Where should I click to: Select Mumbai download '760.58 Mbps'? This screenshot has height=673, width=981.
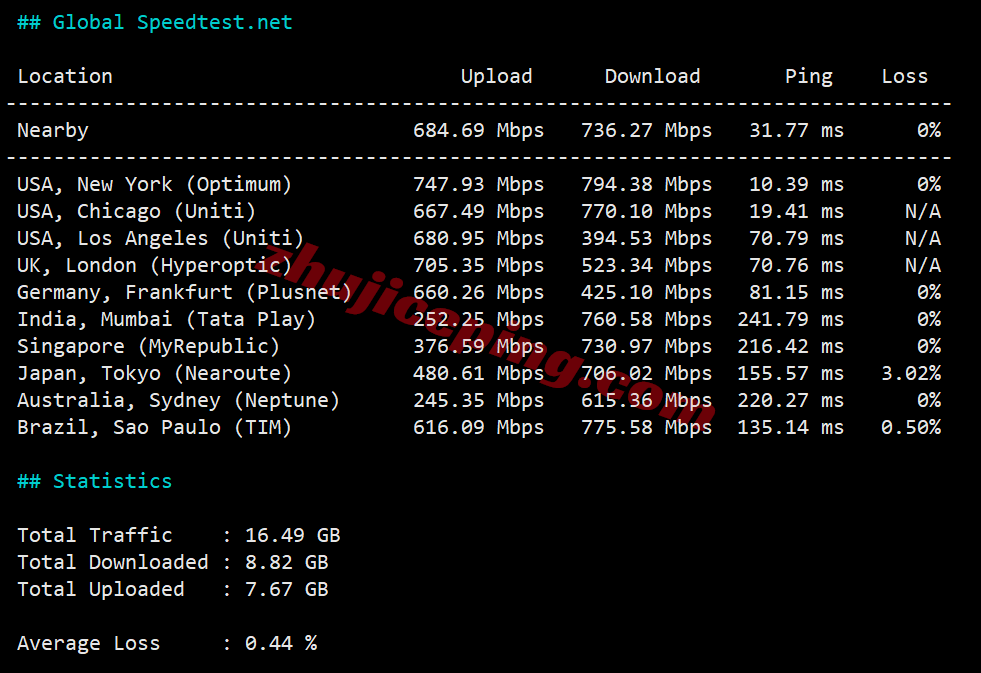[x=646, y=319]
